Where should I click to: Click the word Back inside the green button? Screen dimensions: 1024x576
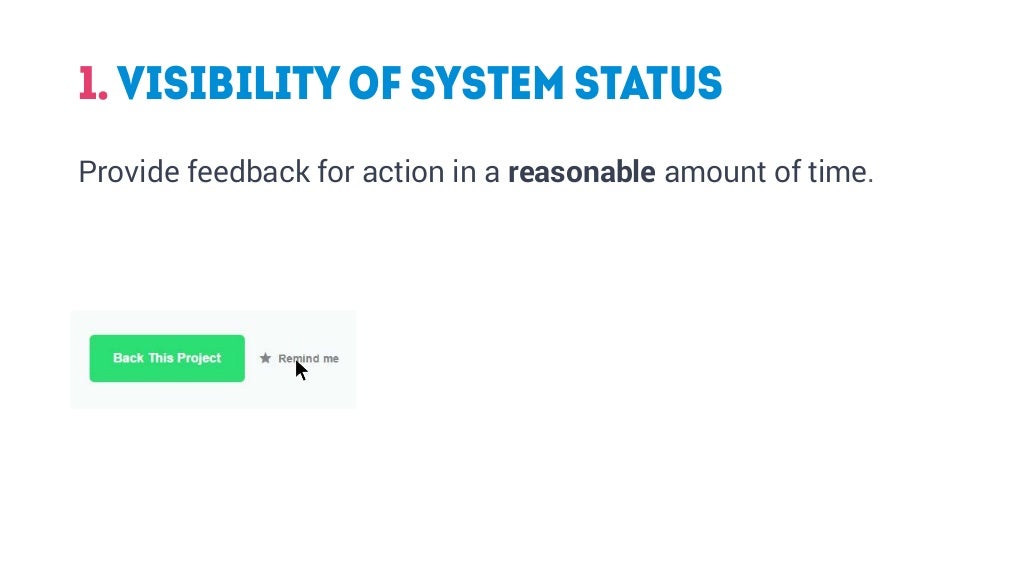(128, 358)
